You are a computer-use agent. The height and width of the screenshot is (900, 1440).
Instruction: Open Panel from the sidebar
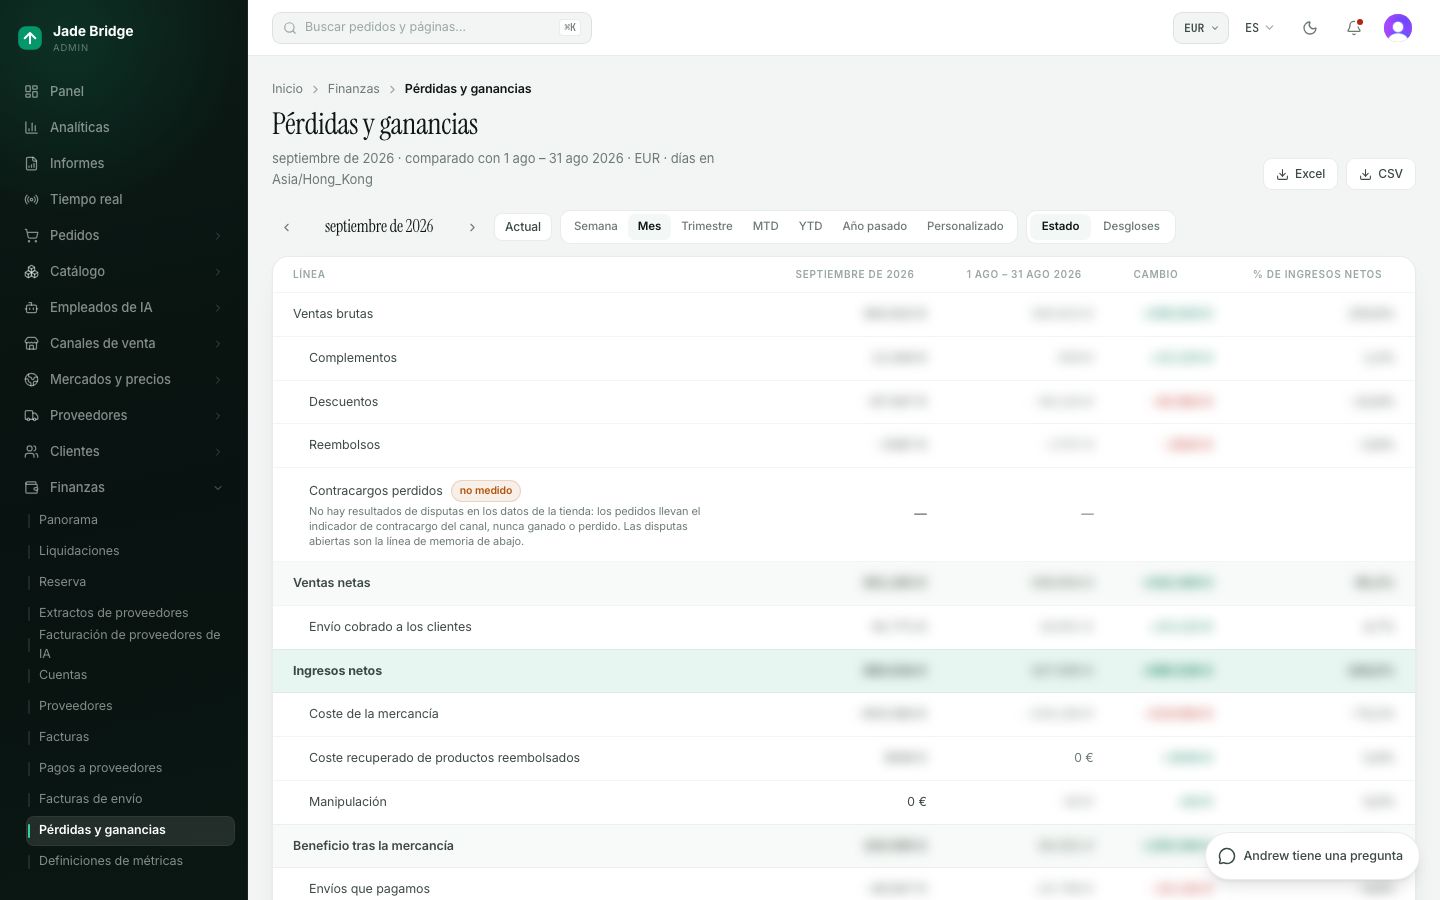(124, 91)
